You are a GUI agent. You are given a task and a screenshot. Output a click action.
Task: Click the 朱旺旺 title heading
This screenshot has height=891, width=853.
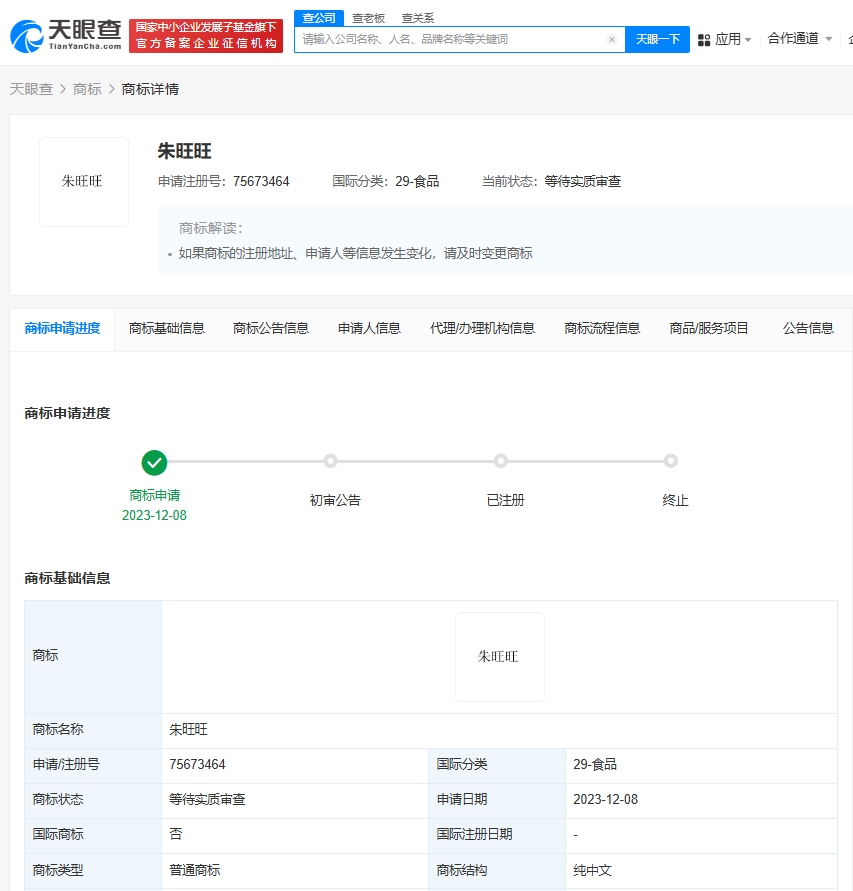click(x=184, y=151)
